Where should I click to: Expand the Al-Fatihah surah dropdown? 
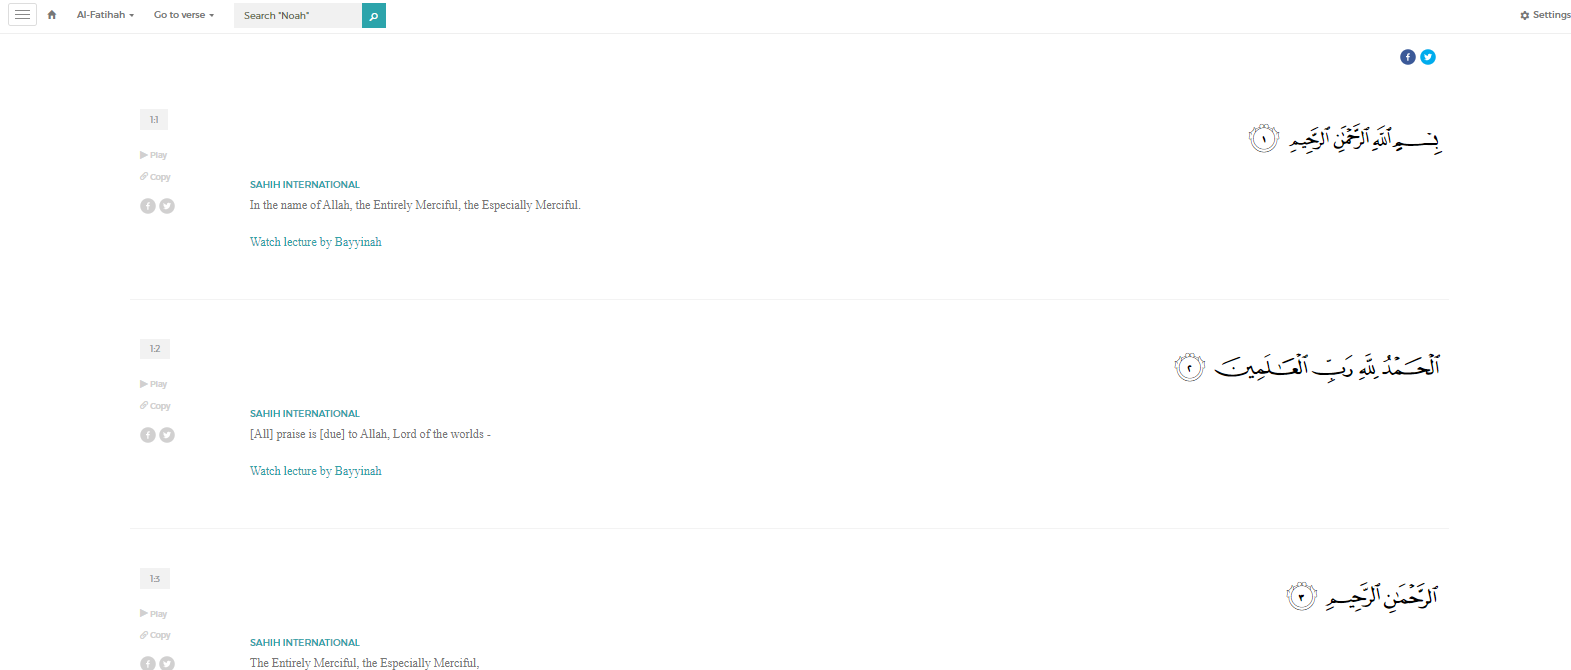[105, 15]
